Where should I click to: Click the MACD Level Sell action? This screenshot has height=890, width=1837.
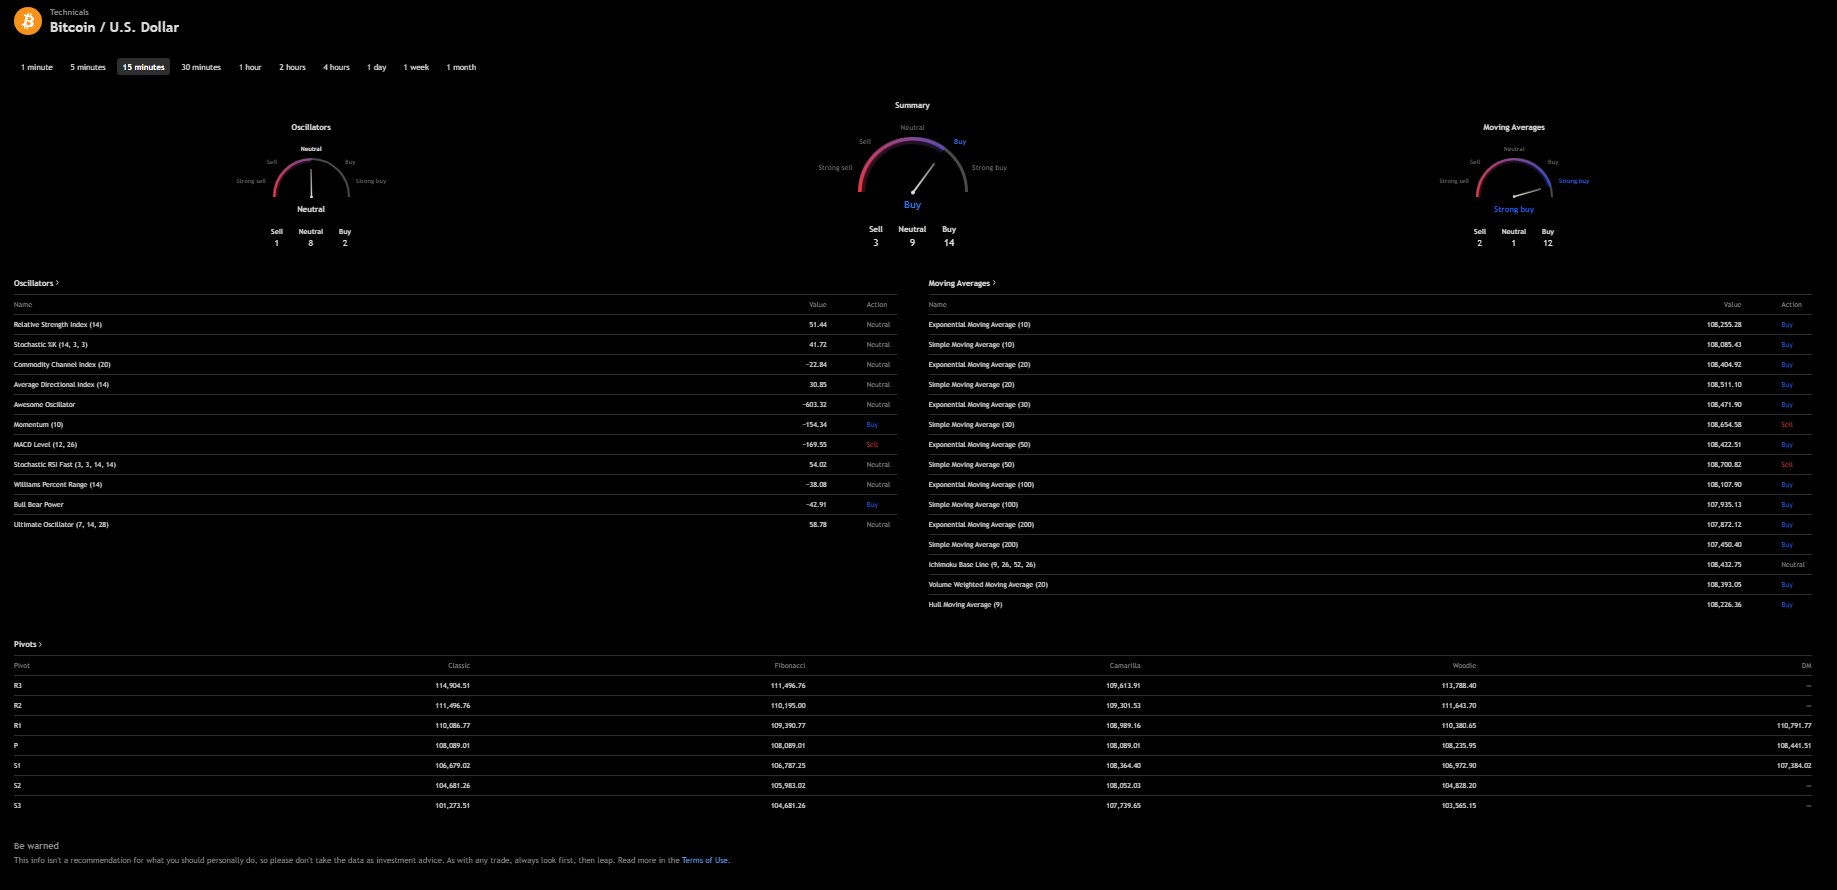(872, 445)
